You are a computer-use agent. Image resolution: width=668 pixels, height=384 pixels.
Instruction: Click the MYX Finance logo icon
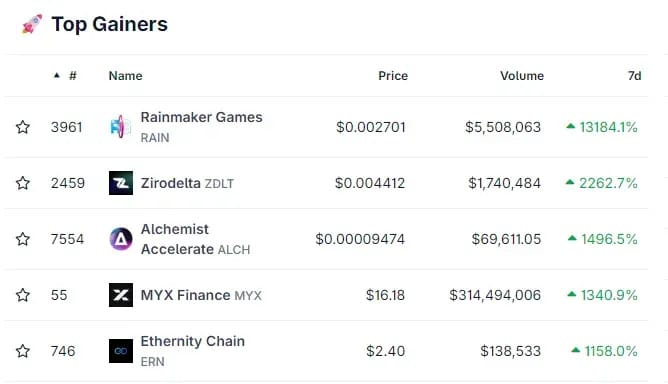click(x=121, y=295)
